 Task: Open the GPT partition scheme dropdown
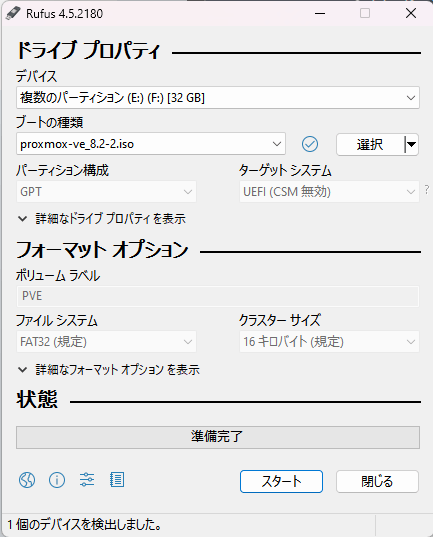click(106, 191)
